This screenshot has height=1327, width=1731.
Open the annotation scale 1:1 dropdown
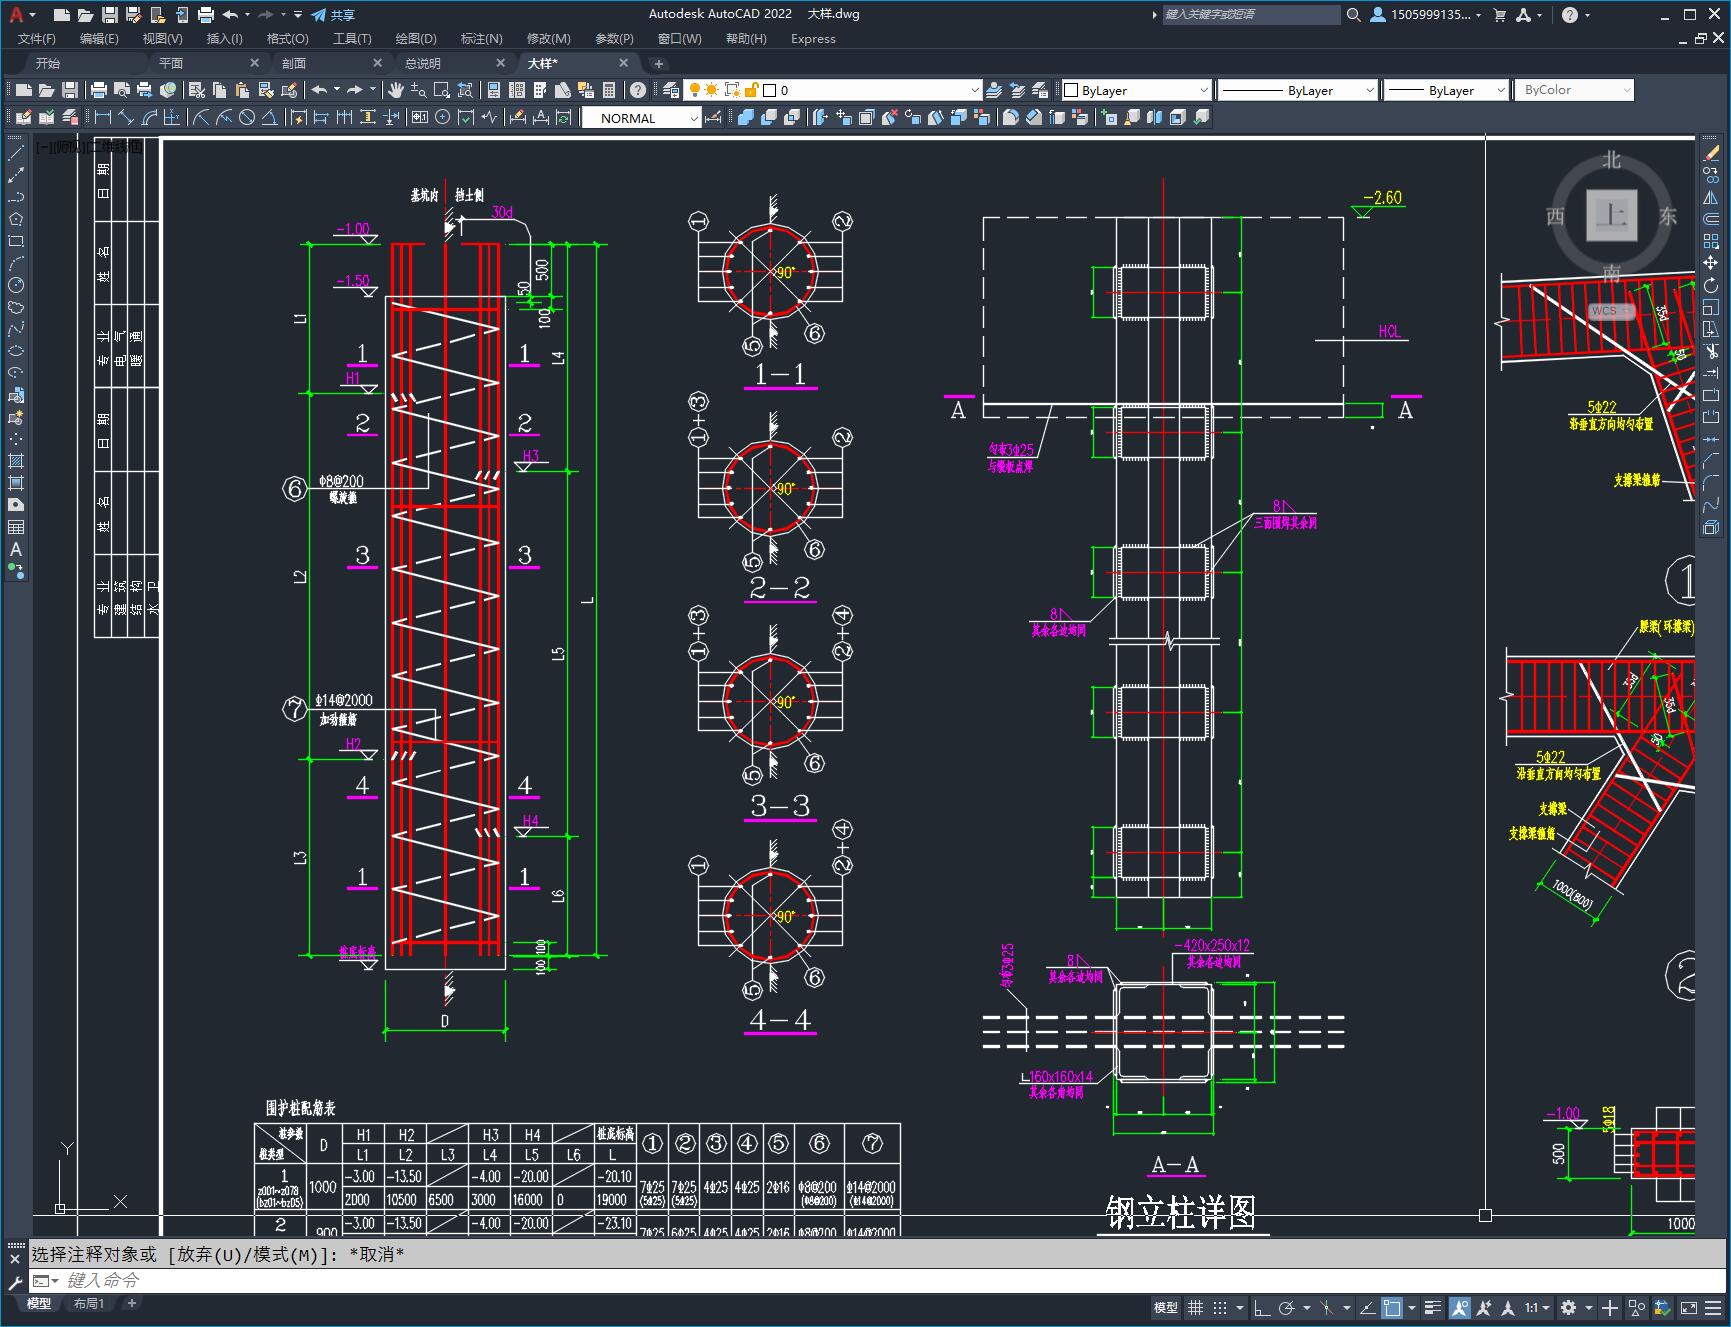coord(1537,1307)
